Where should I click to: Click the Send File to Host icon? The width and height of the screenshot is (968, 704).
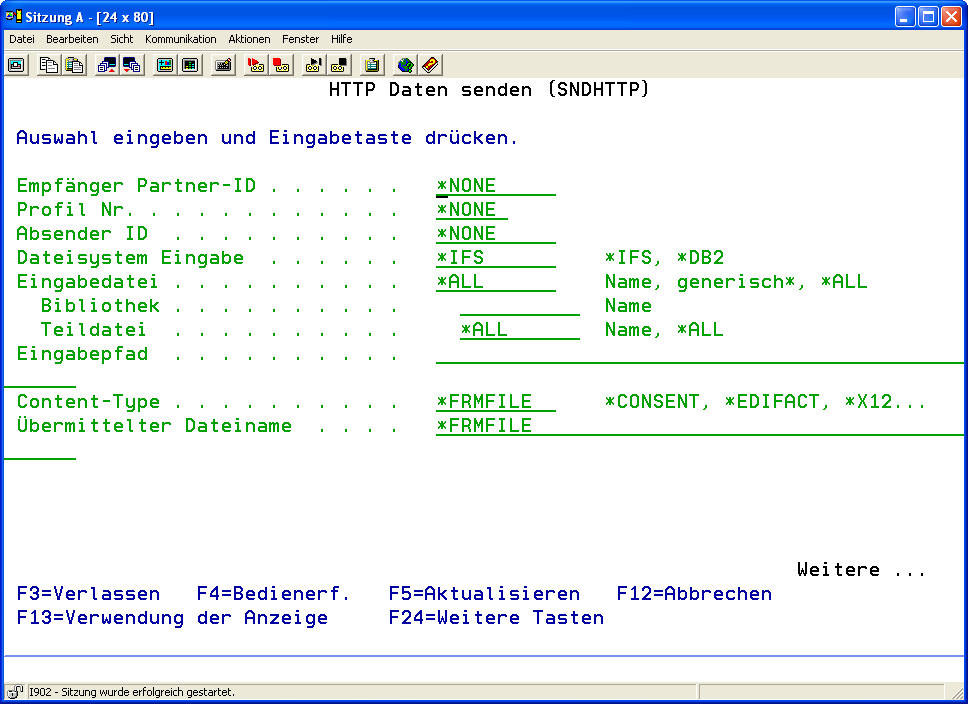point(107,65)
